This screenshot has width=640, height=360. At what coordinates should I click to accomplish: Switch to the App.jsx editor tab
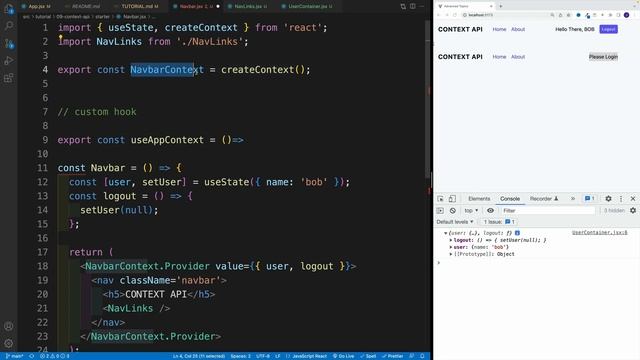point(36,6)
